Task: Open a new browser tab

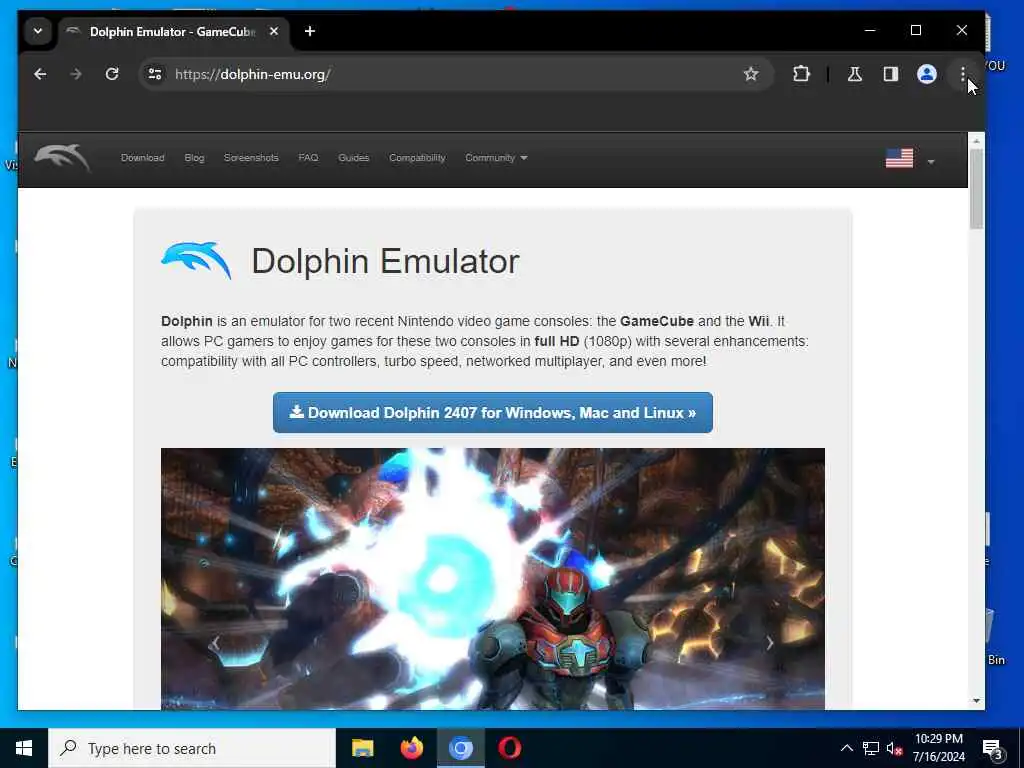Action: coord(310,31)
